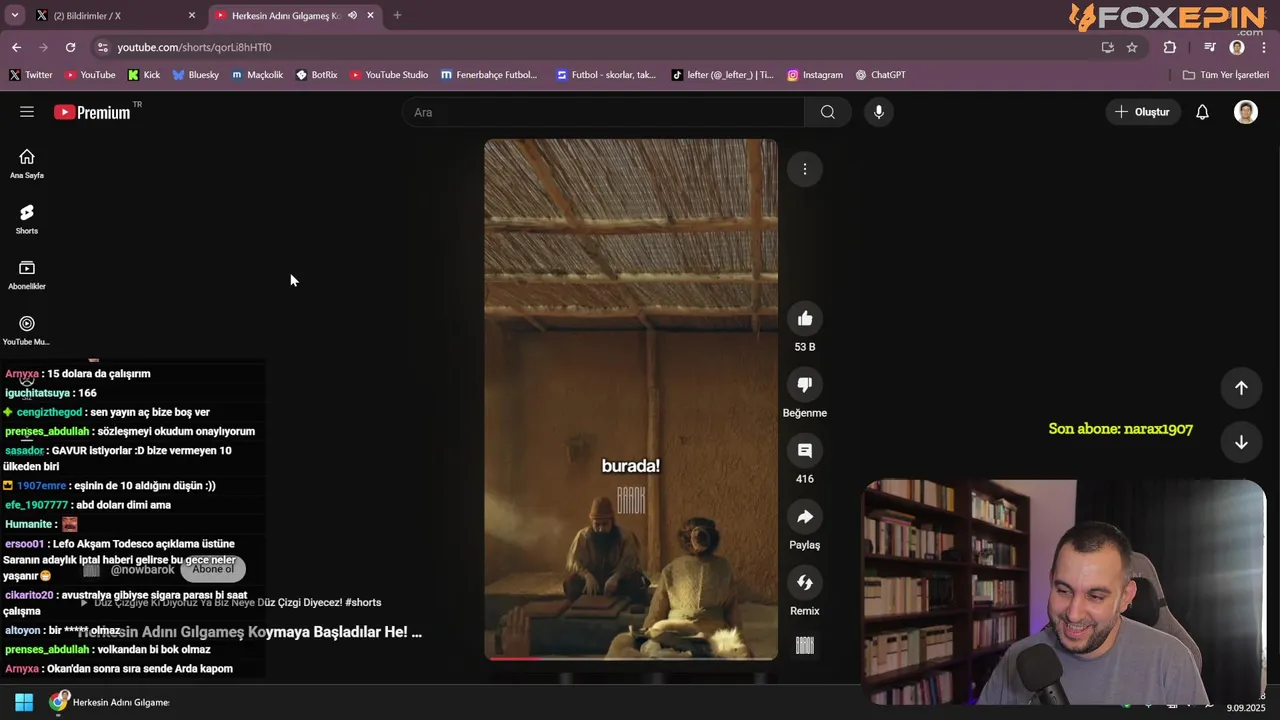This screenshot has height=720, width=1280.
Task: Seek using the short's red progress bar
Action: (631, 658)
